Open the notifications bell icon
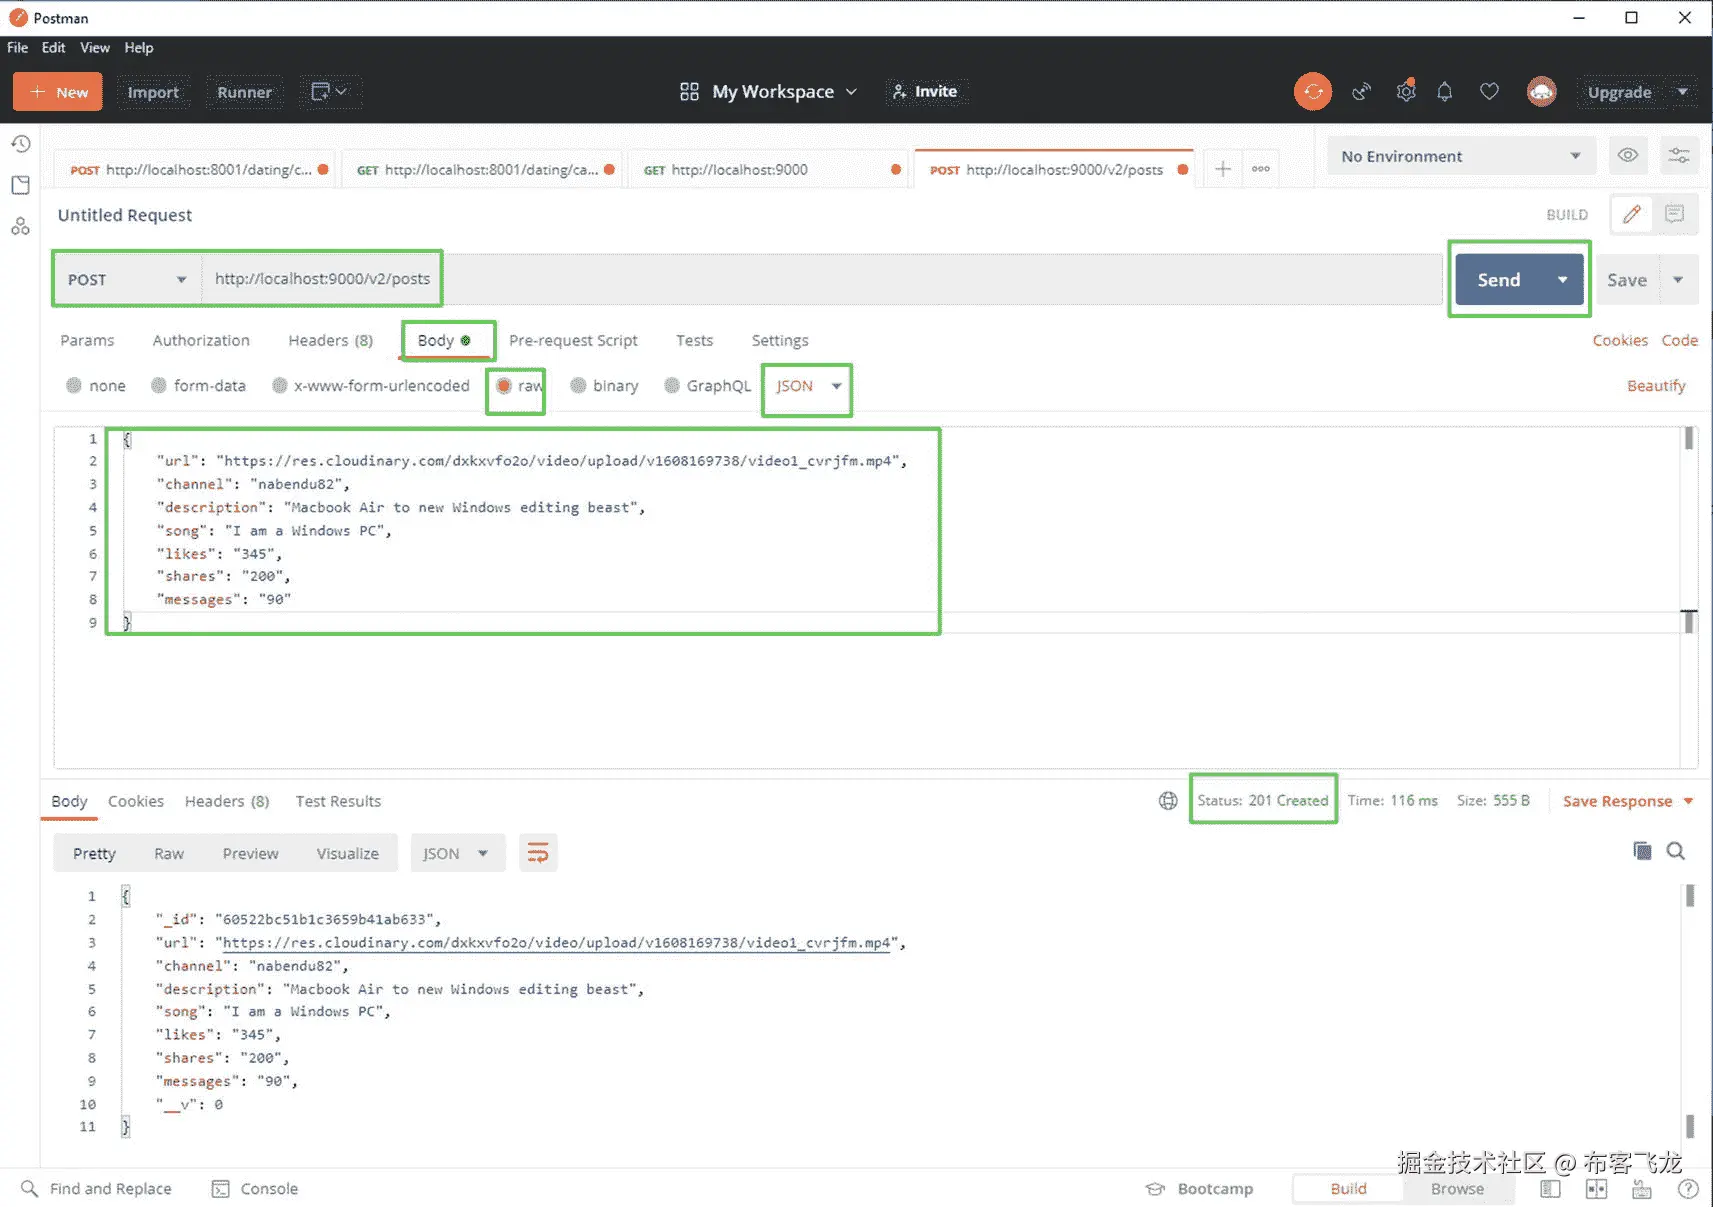This screenshot has height=1207, width=1713. tap(1445, 92)
